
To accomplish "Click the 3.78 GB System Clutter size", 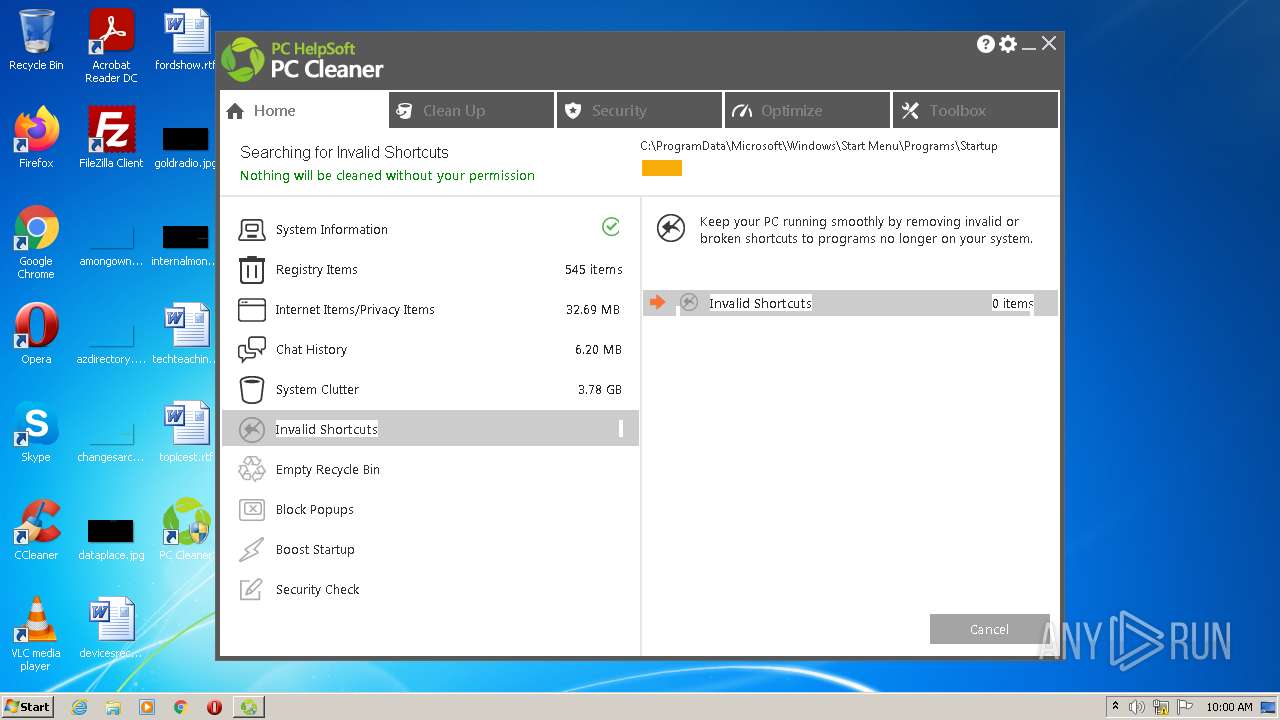I will pos(600,390).
